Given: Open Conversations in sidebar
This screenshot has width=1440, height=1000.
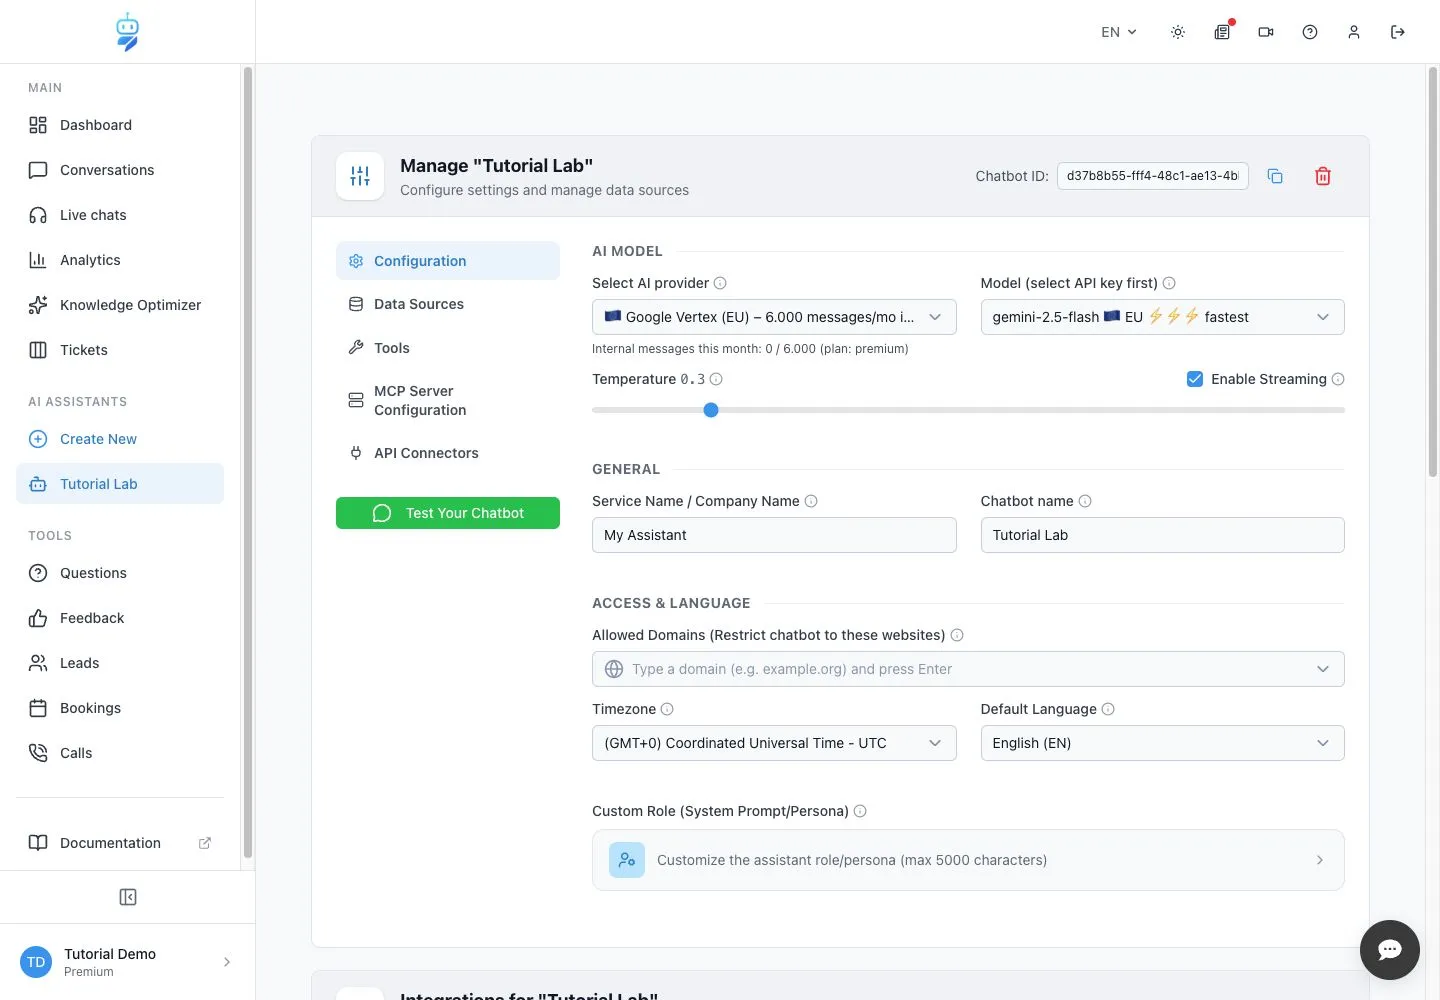Looking at the screenshot, I should [x=120, y=170].
